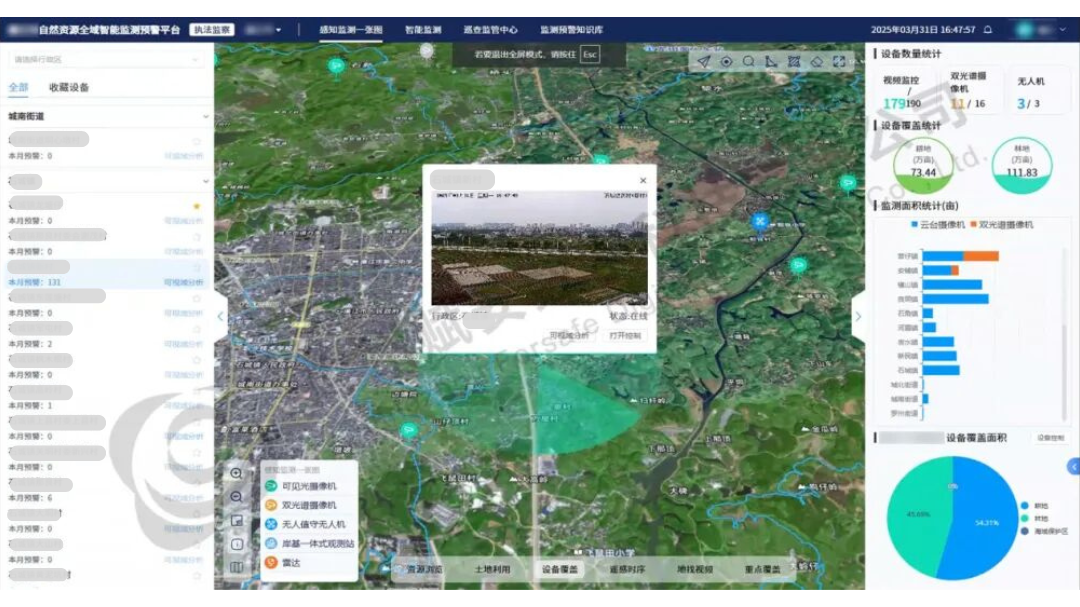Toggle the yellow favorite star on device
Viewport: 1080px width, 607px height.
[x=197, y=206]
